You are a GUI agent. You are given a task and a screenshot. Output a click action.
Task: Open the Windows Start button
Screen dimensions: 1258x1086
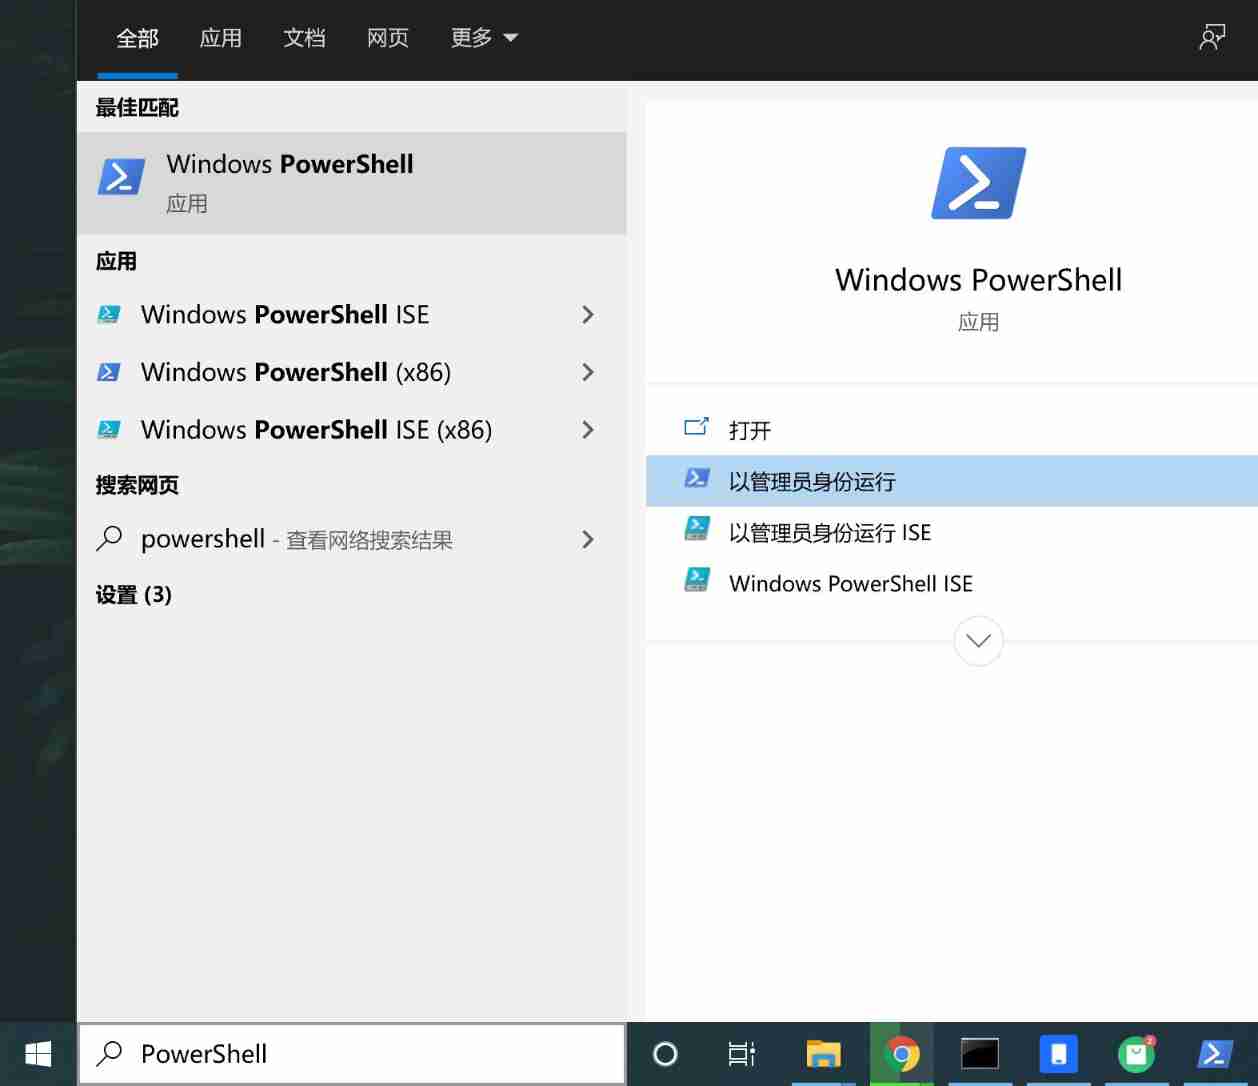[x=38, y=1054]
